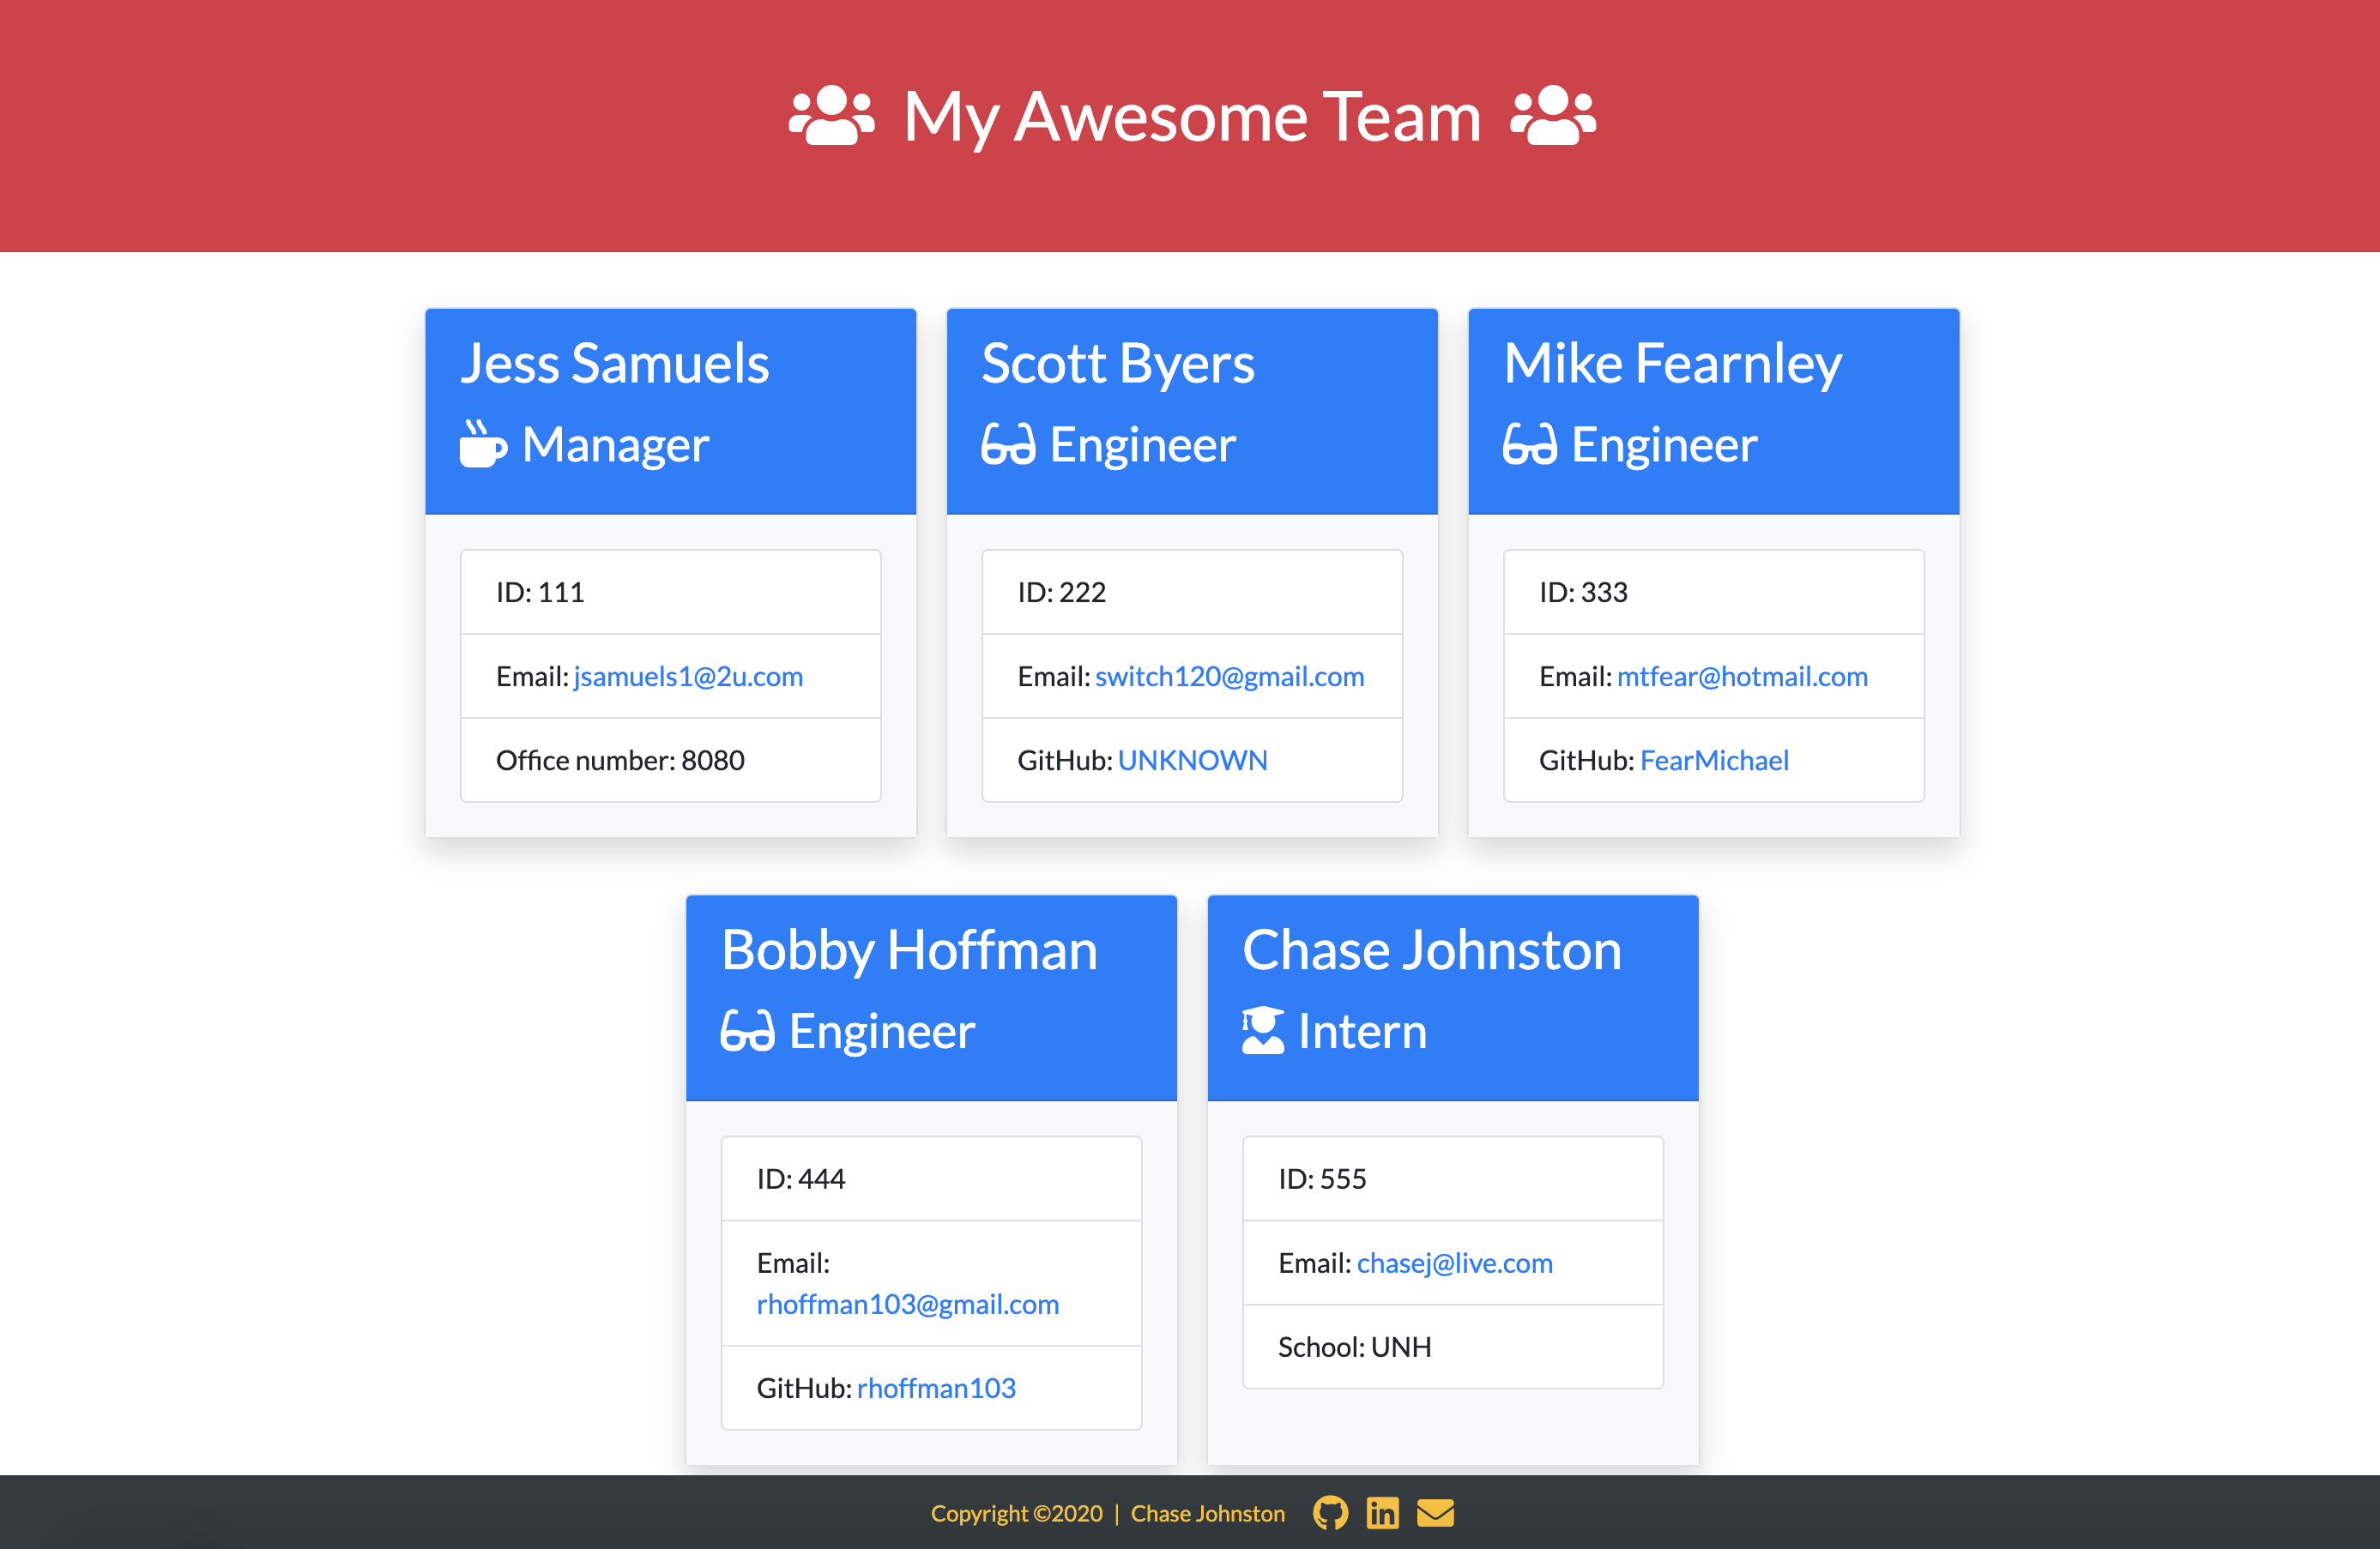Click the team icon right of the title
Viewport: 2380px width, 1549px height.
[x=1553, y=116]
